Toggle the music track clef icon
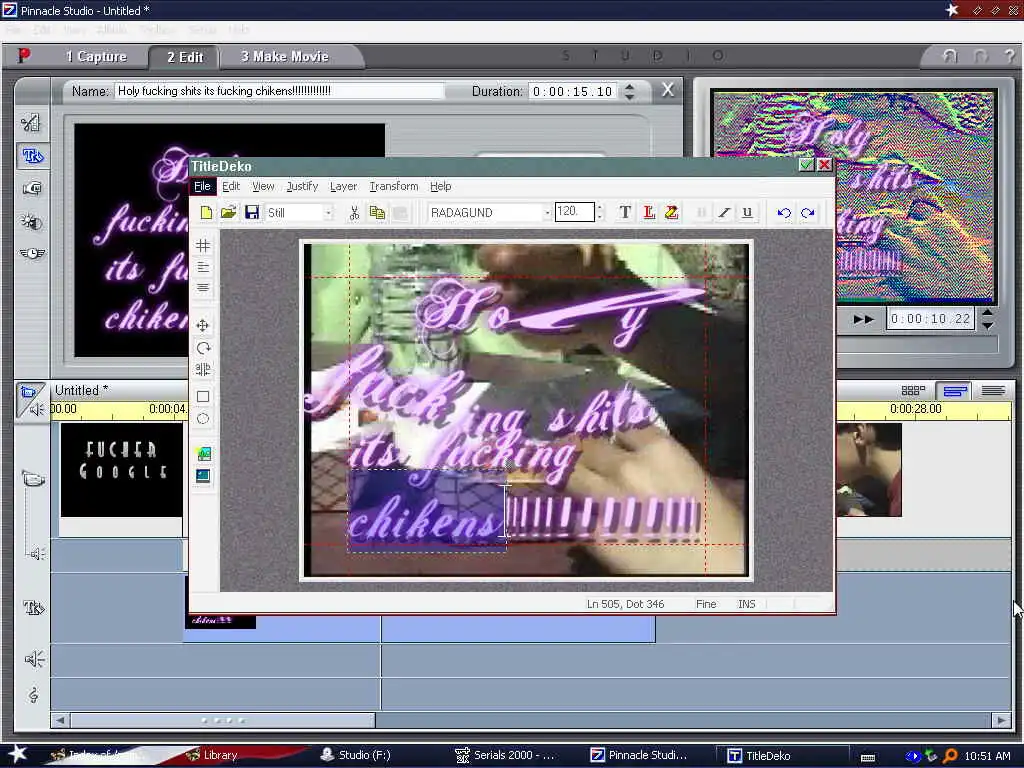1024x768 pixels. 34,695
